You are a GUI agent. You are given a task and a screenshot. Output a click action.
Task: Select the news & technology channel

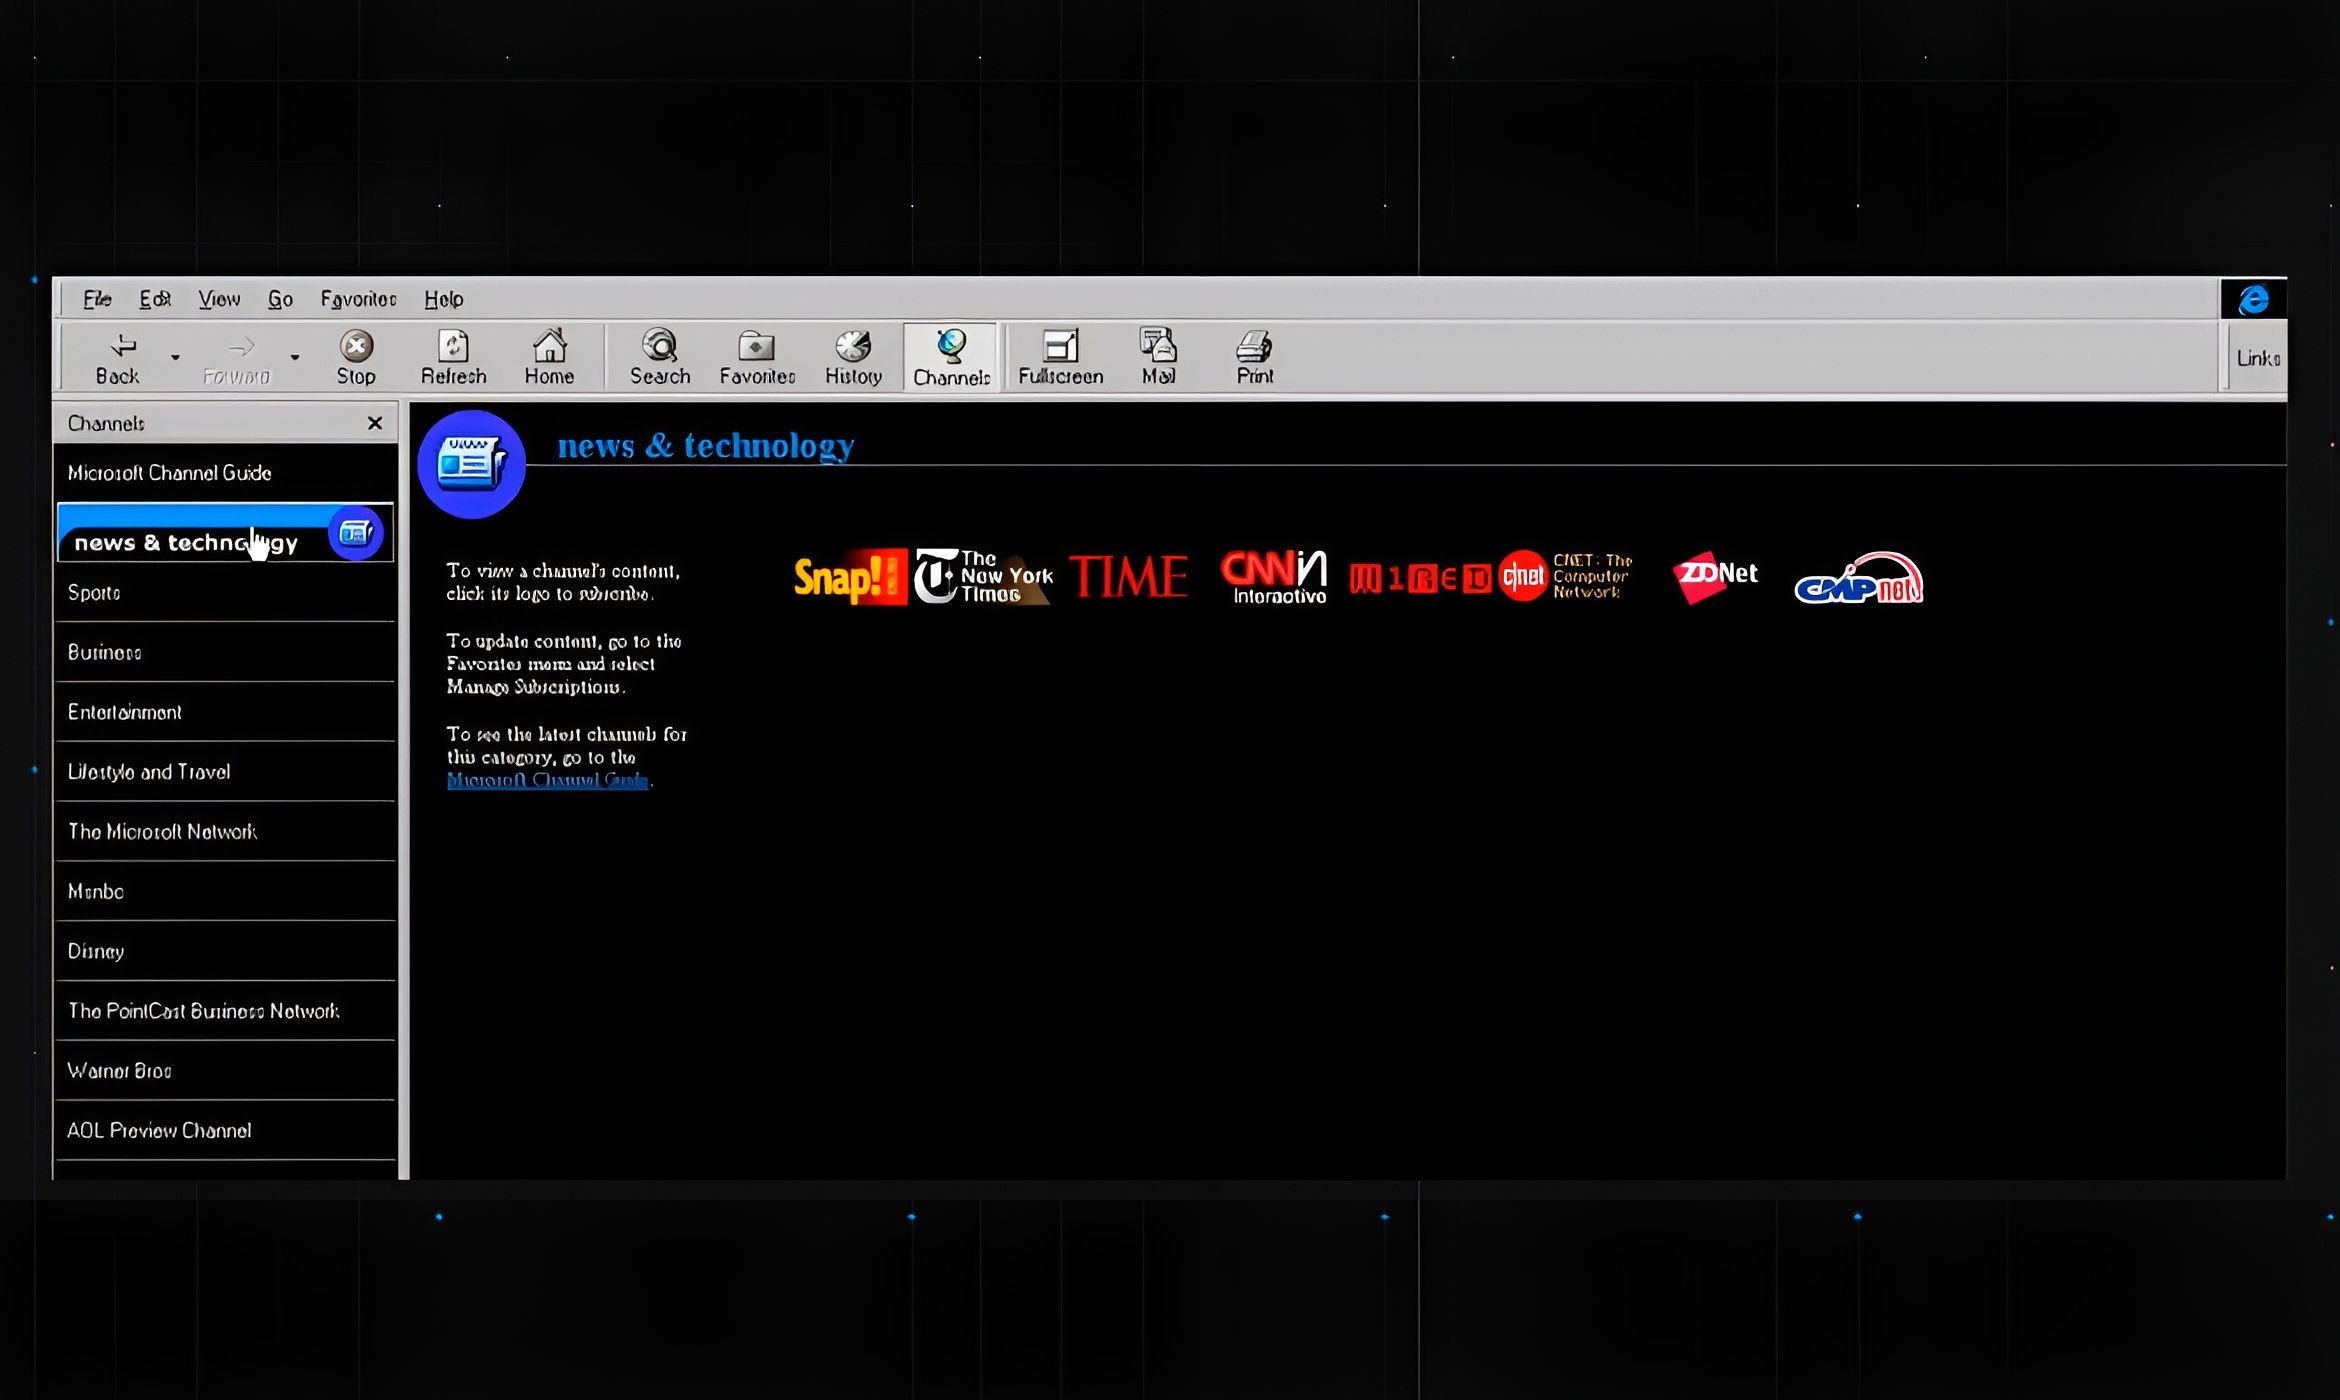click(225, 533)
